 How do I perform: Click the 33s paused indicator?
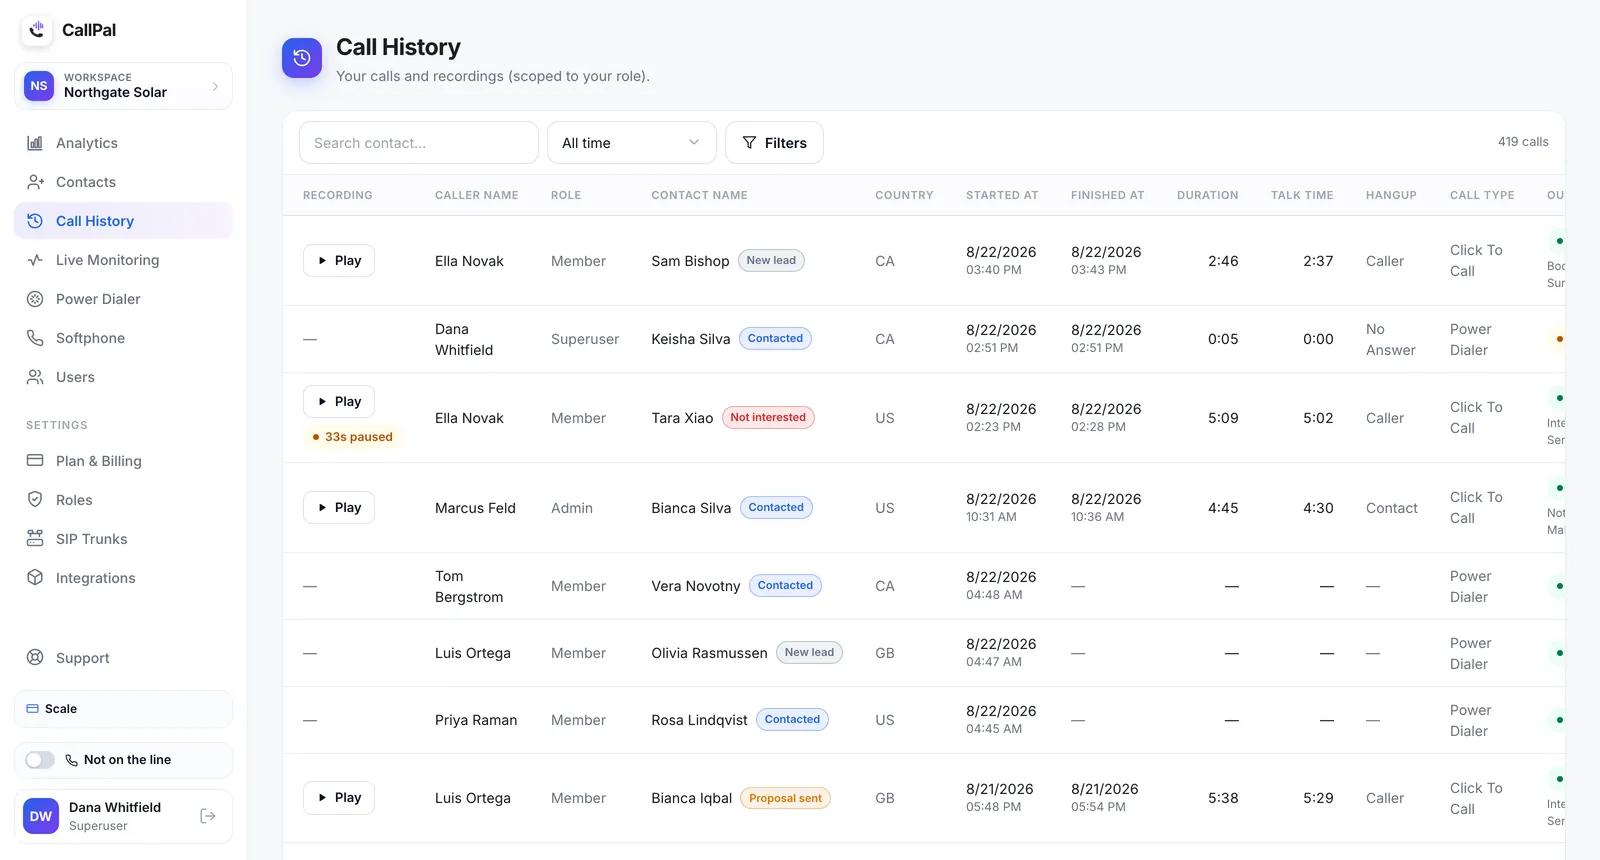pos(352,437)
